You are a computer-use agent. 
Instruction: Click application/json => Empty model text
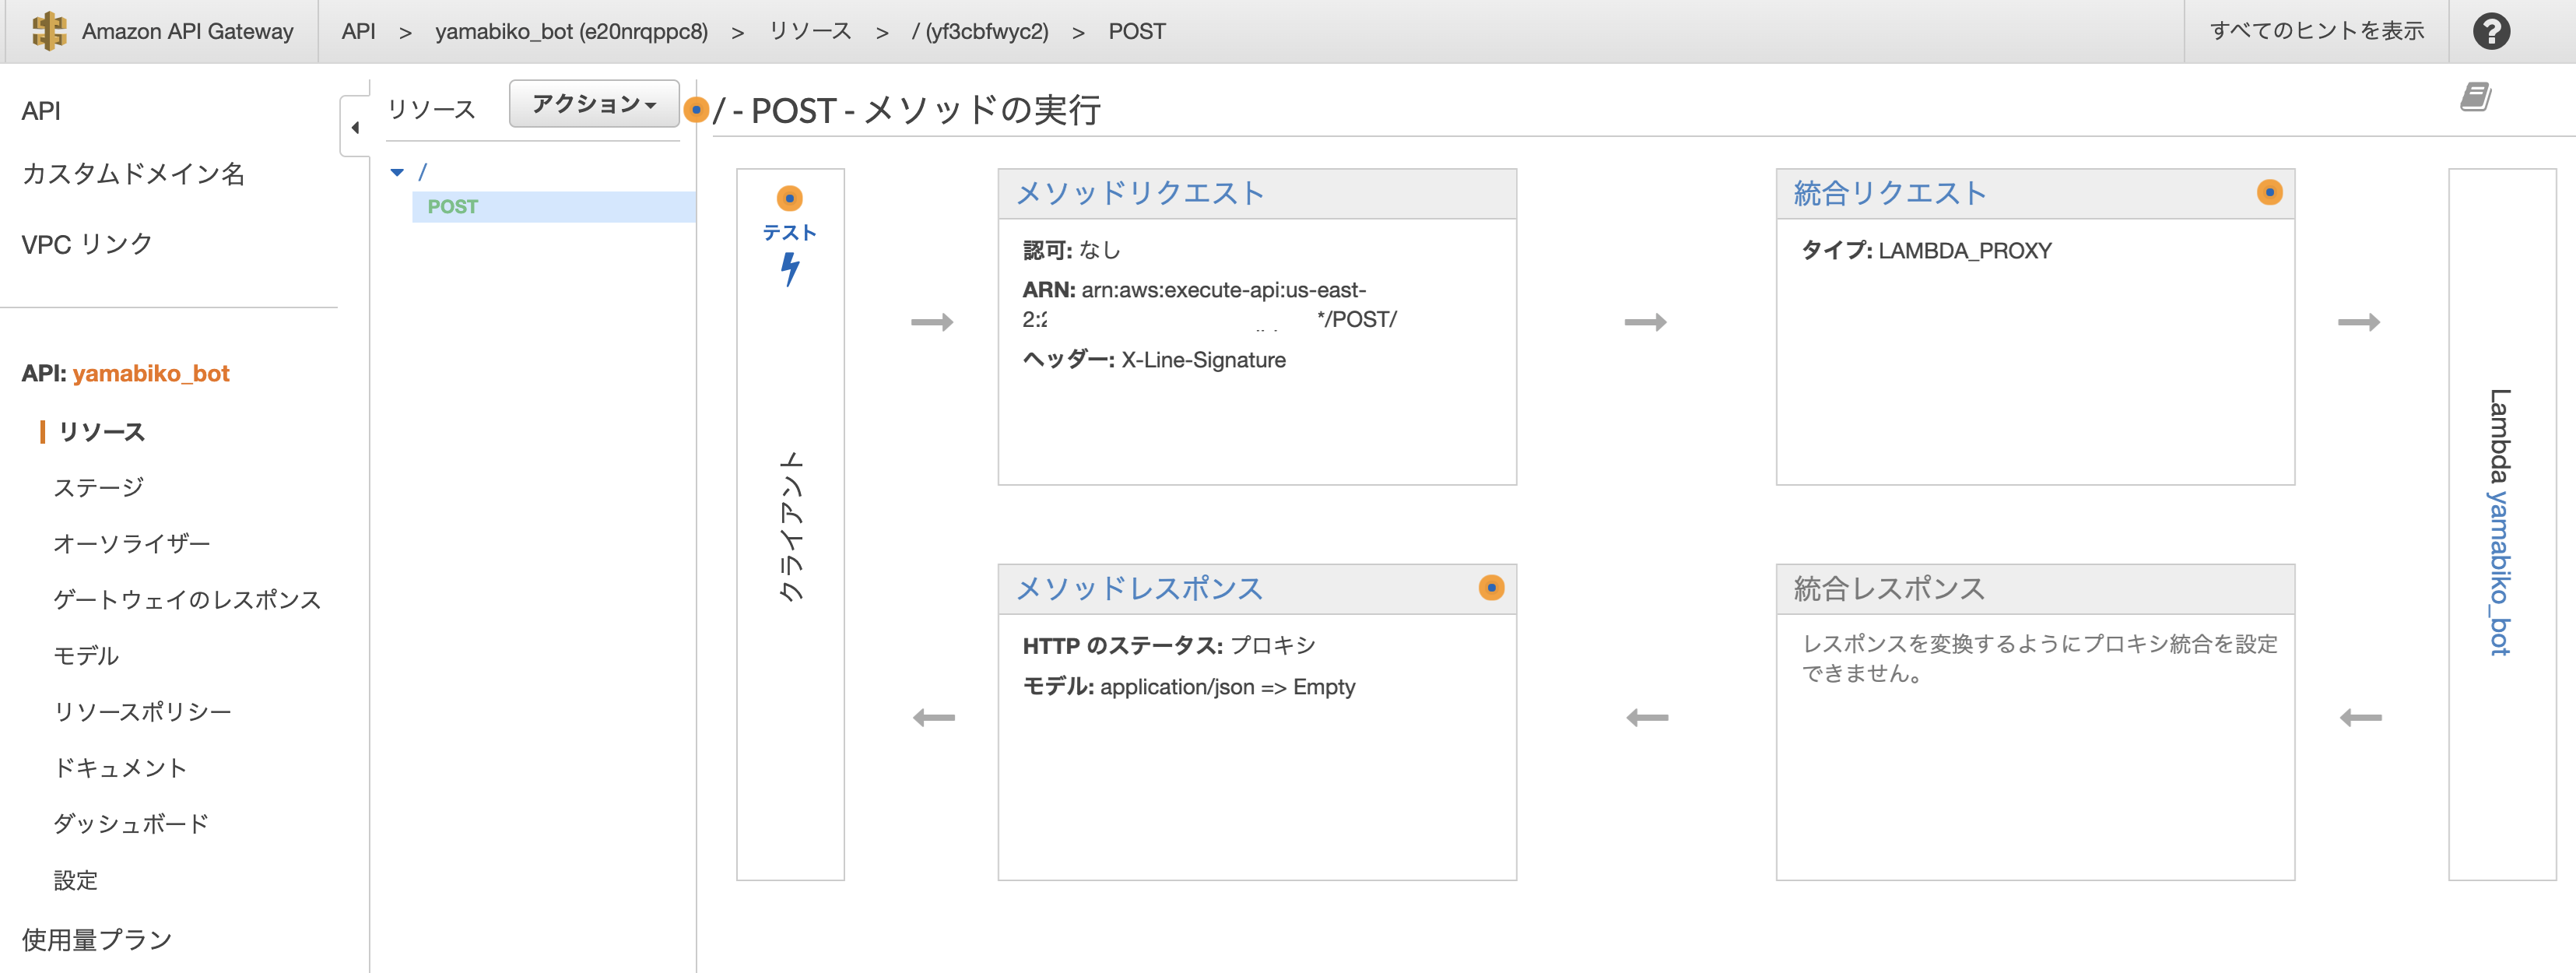(x=1227, y=687)
